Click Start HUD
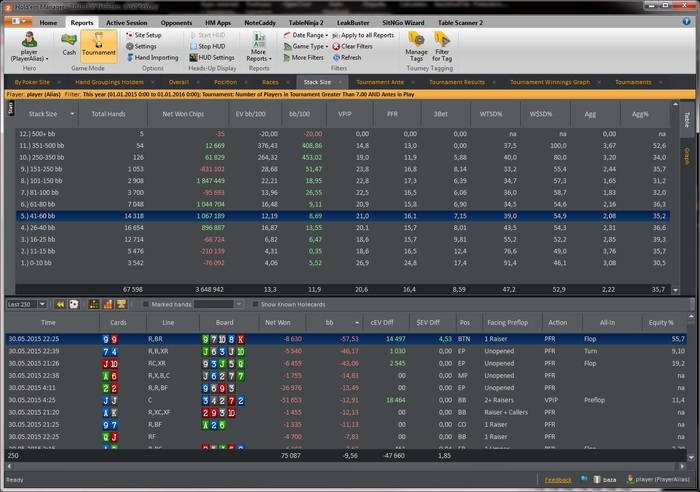 pos(208,35)
